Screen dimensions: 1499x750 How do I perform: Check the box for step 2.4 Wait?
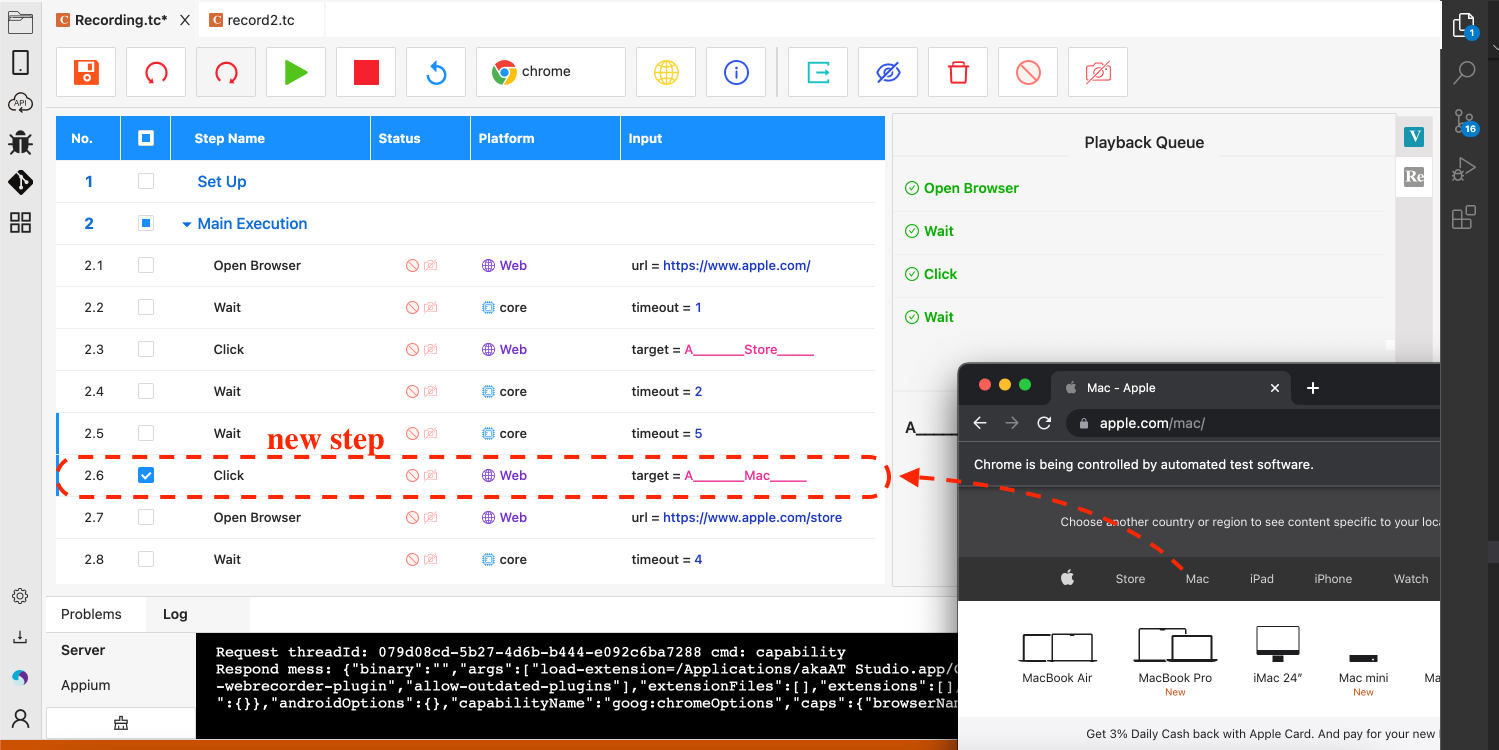[x=146, y=391]
